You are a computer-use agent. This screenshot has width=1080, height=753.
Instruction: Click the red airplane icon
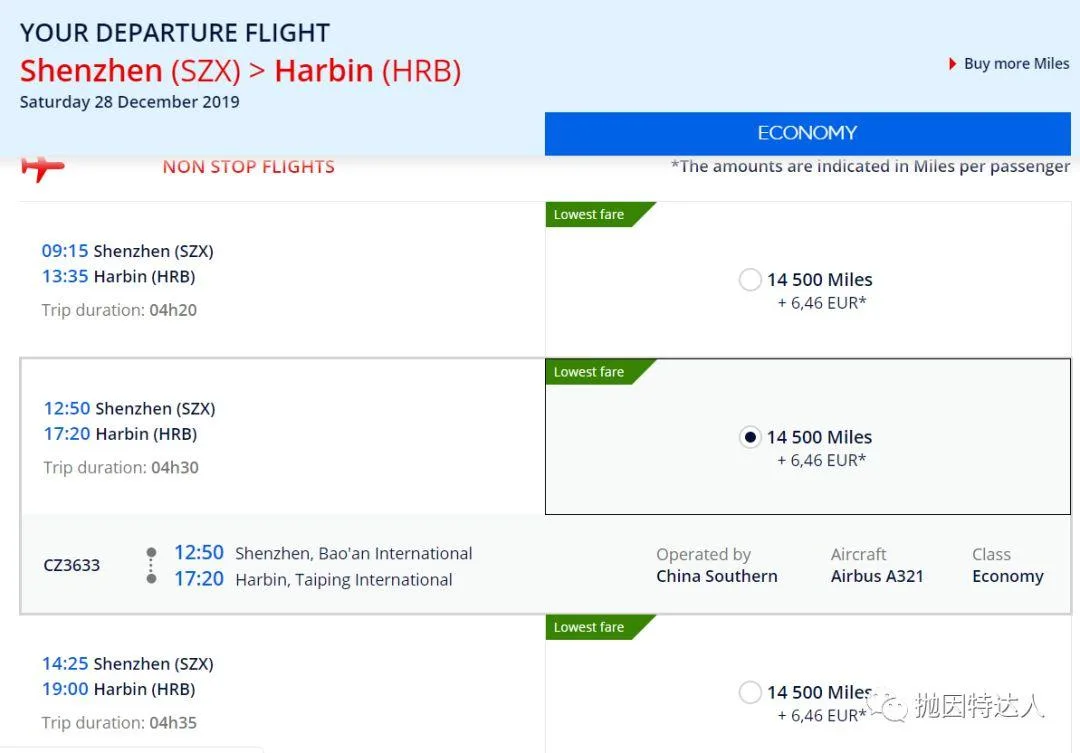(42, 167)
